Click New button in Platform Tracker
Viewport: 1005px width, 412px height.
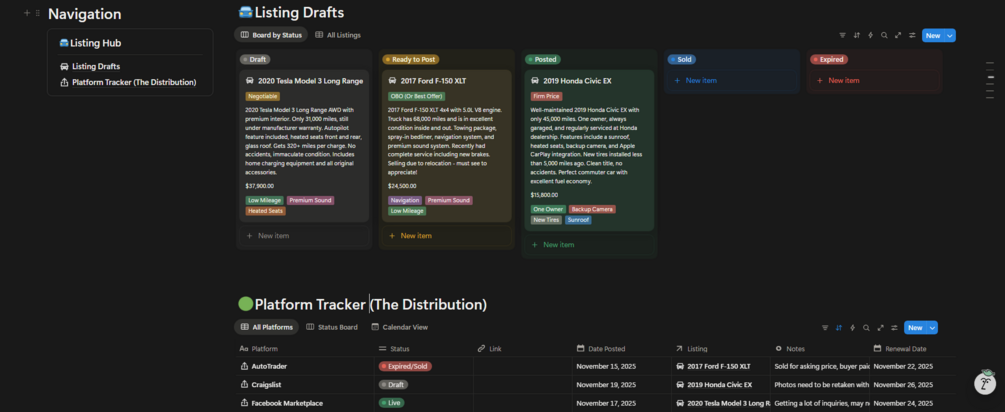pyautogui.click(x=915, y=327)
